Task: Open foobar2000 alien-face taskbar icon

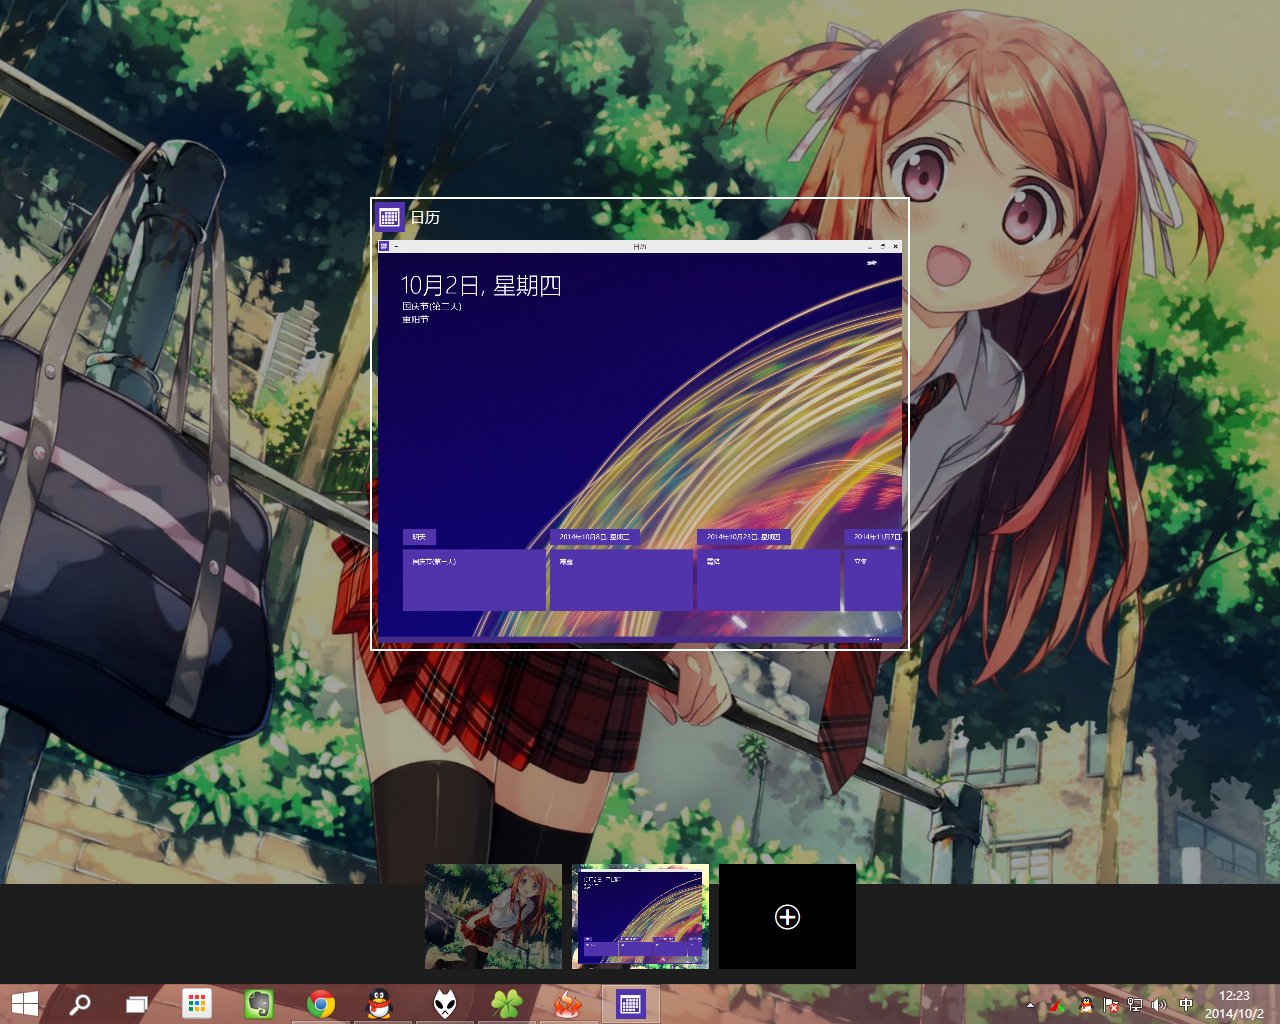Action: pos(444,1004)
